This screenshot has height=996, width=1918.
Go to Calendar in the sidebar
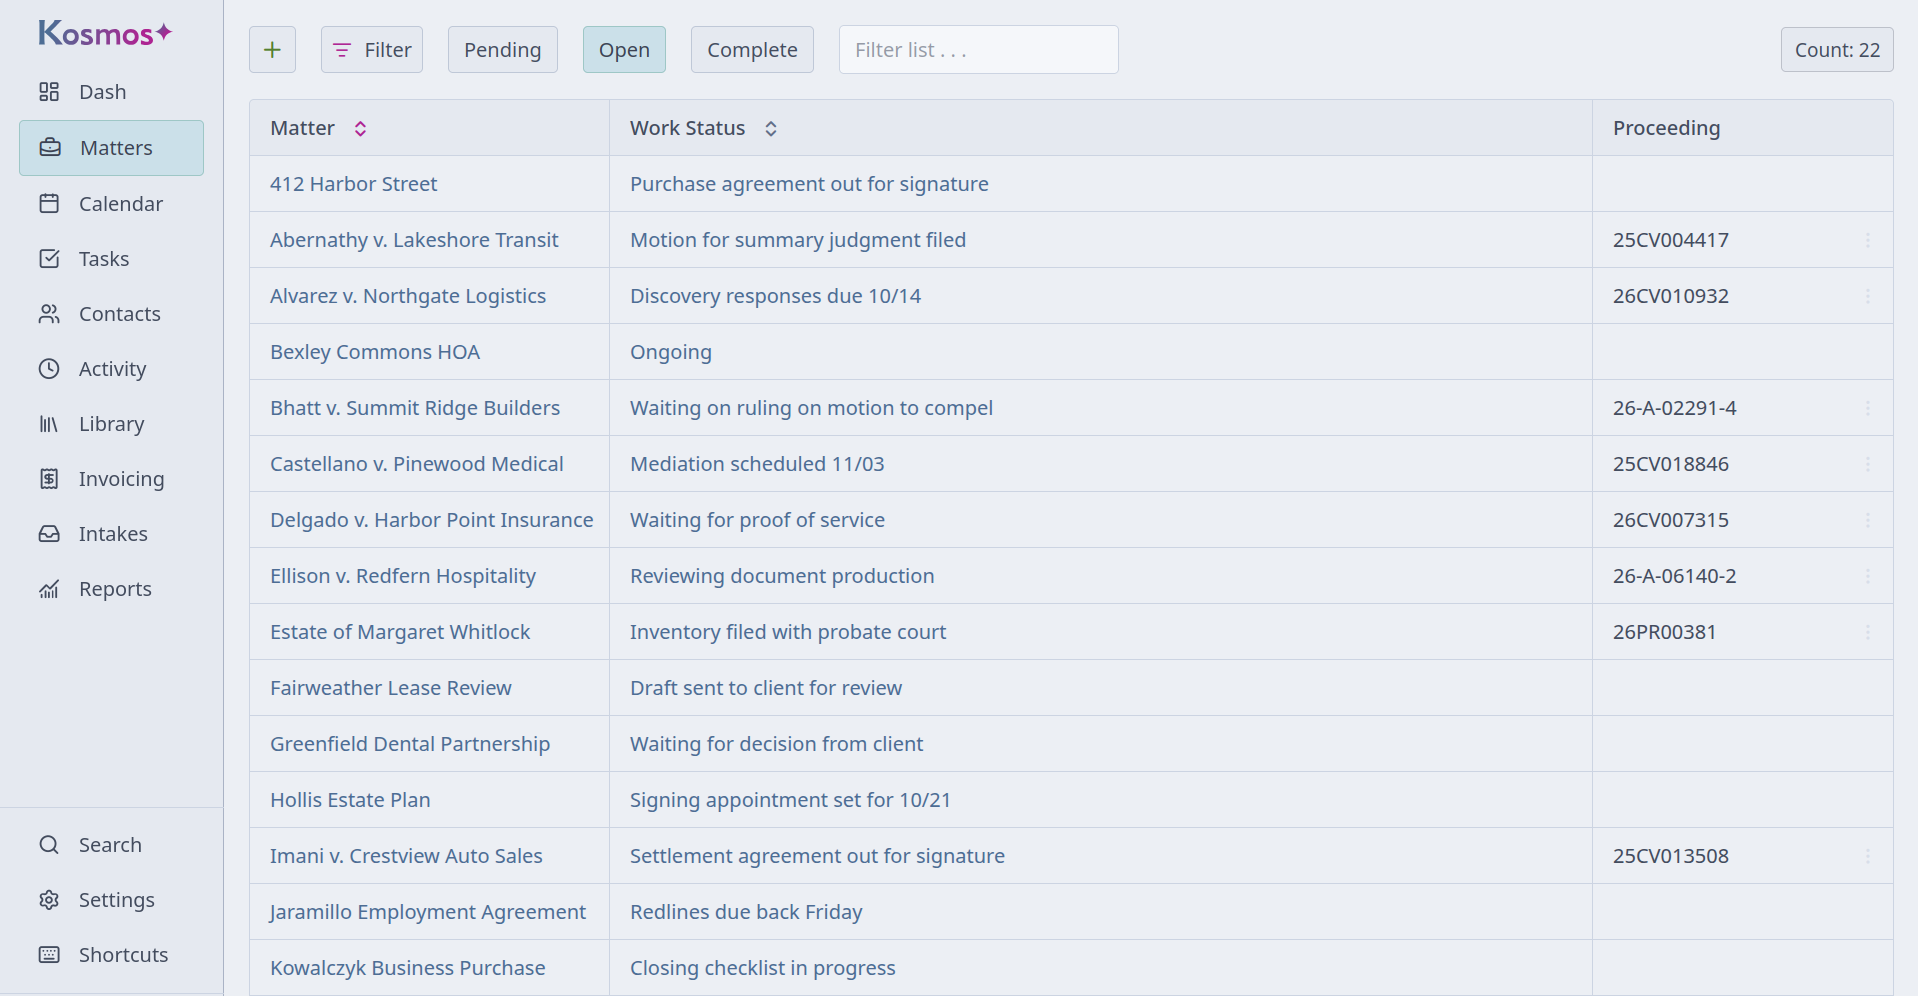click(x=111, y=204)
